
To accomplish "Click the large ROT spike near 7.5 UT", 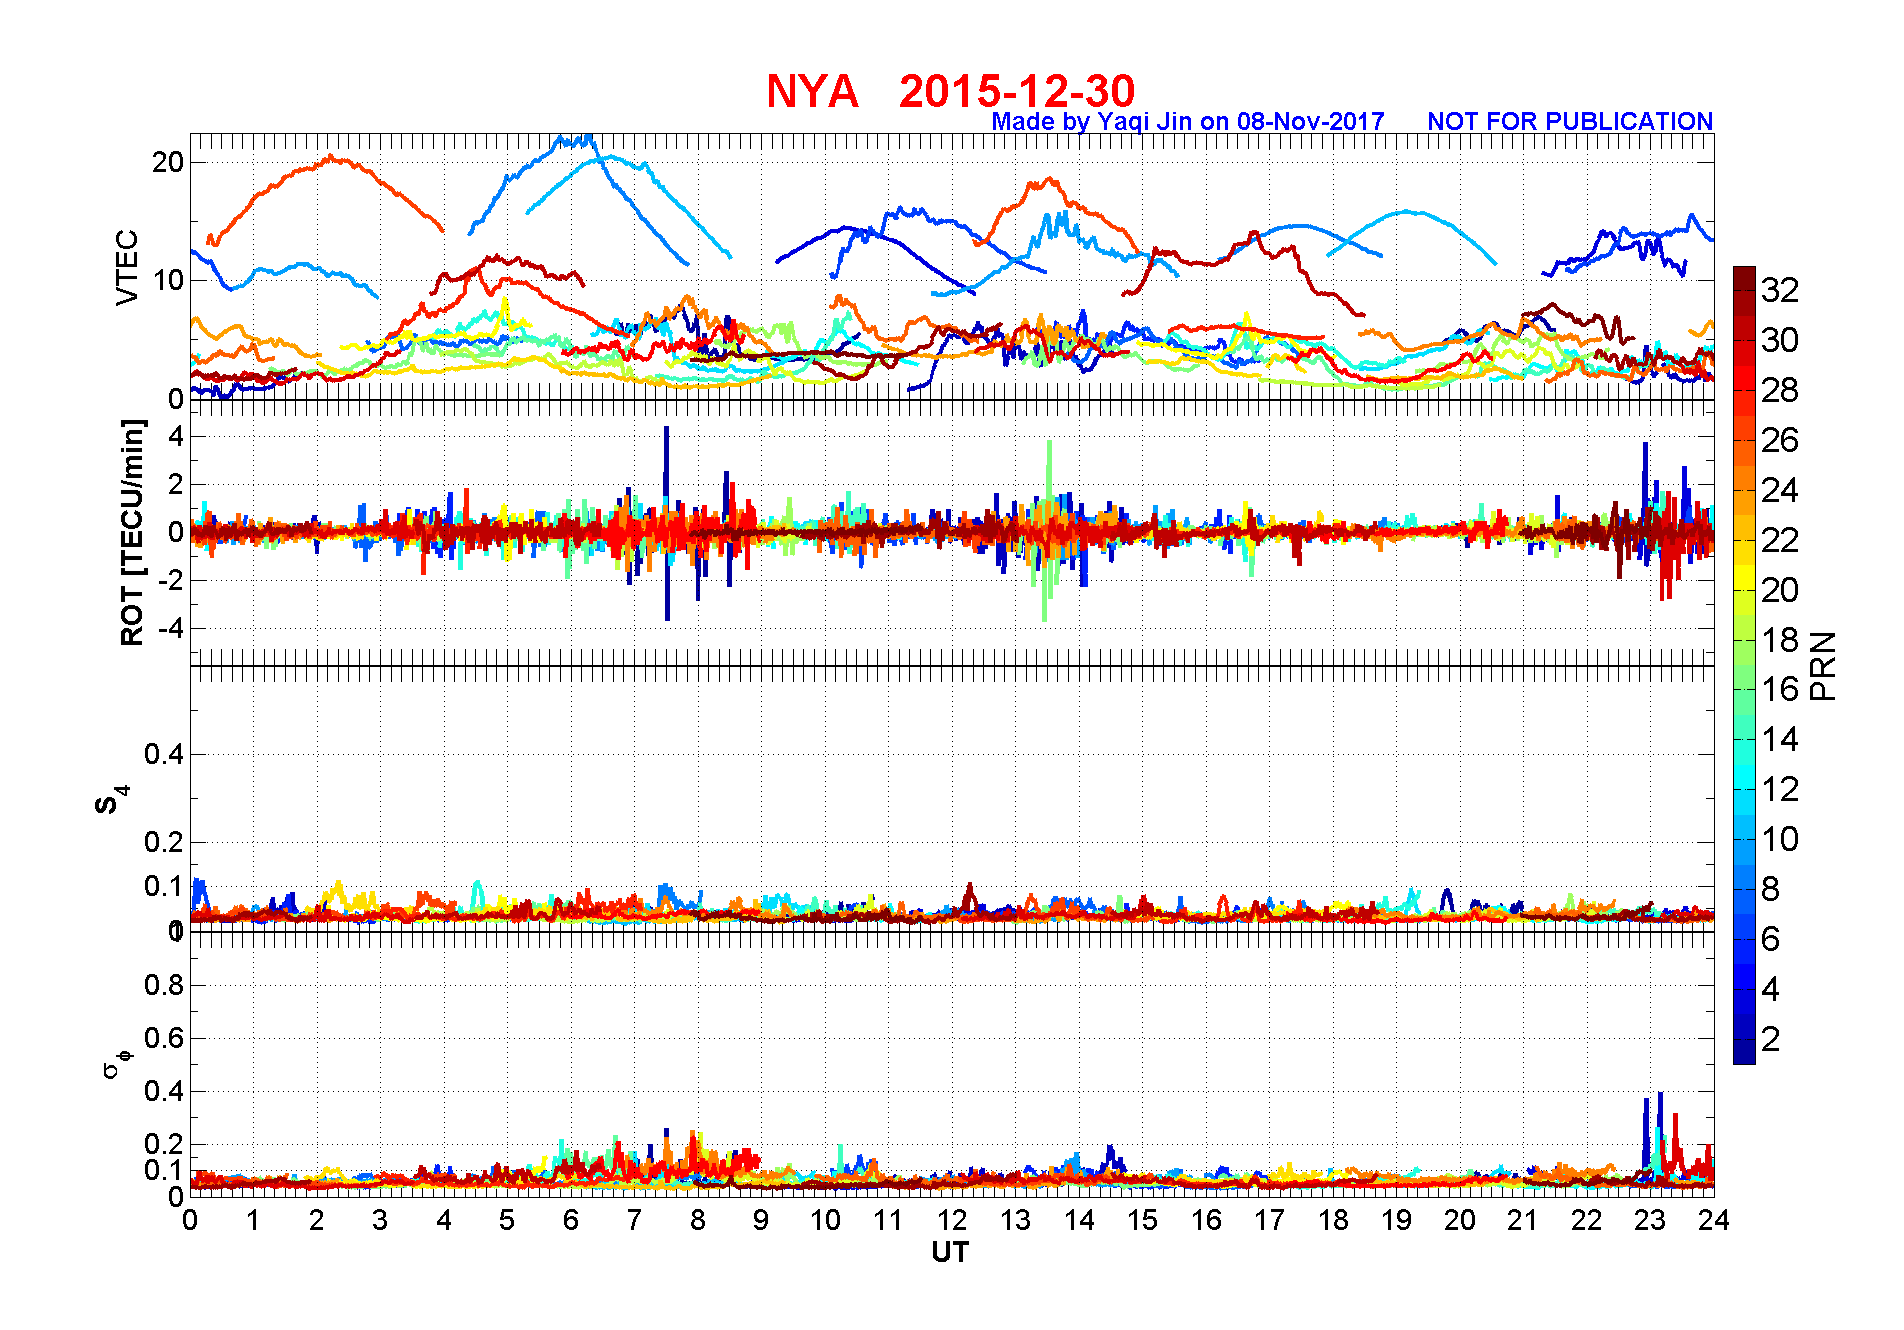I will coord(667,523).
